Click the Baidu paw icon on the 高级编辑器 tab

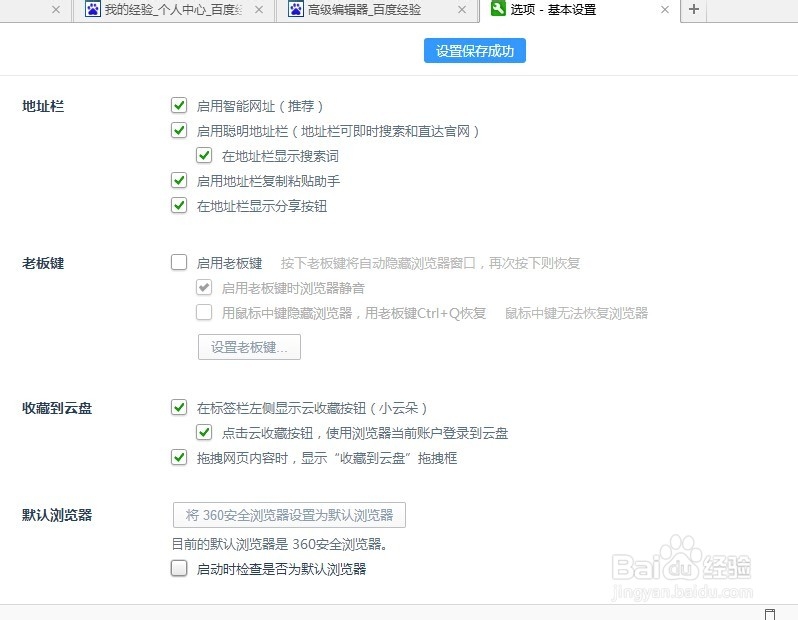(x=296, y=9)
